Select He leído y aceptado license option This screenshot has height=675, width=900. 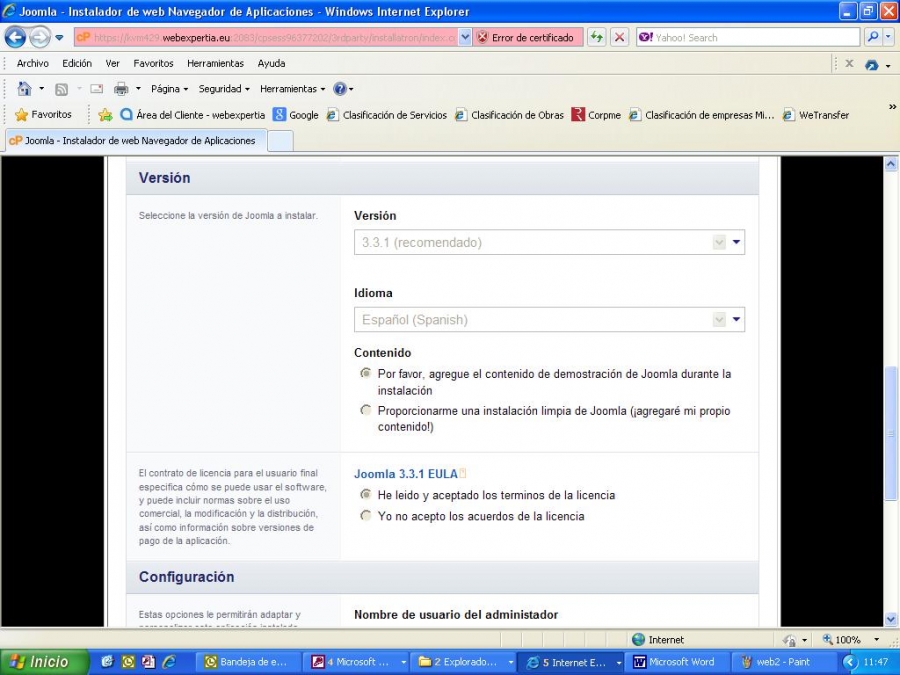click(x=366, y=494)
